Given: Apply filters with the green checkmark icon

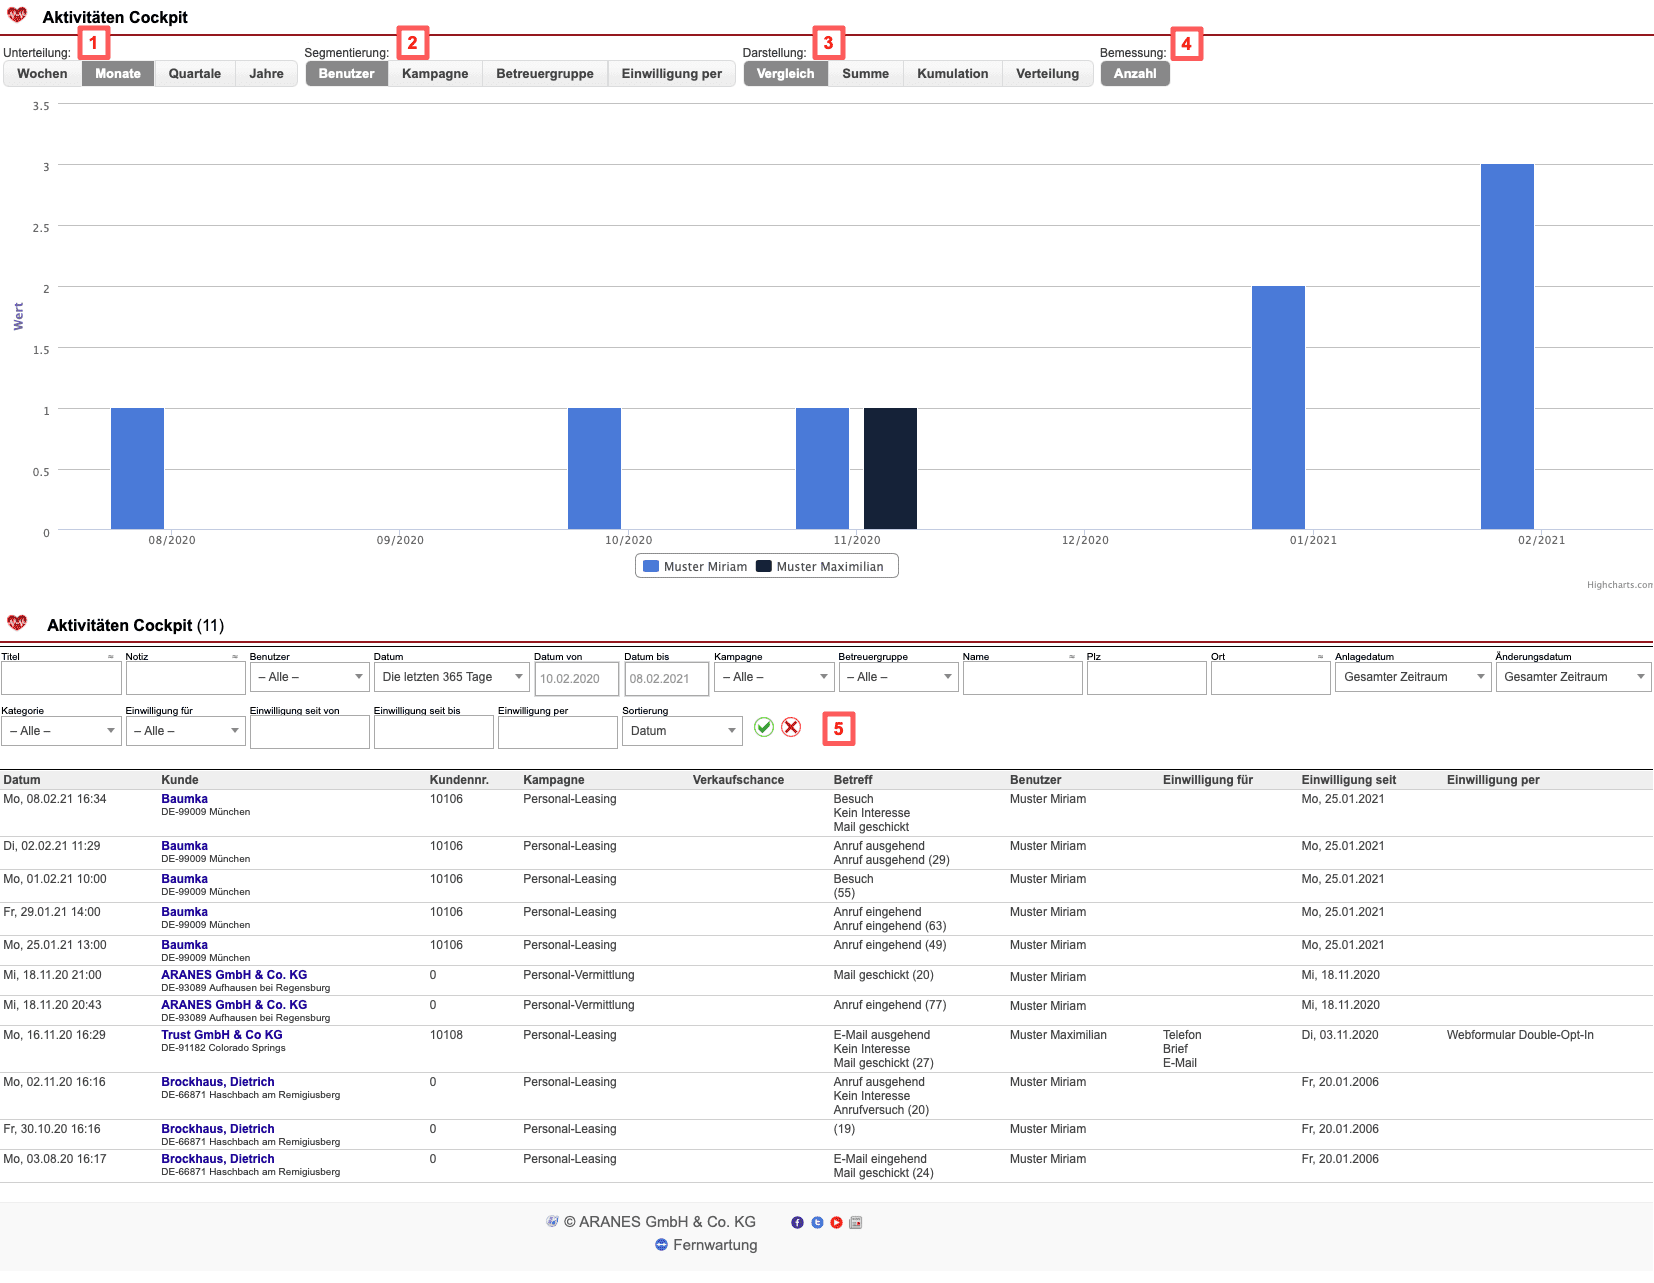Looking at the screenshot, I should pos(764,727).
